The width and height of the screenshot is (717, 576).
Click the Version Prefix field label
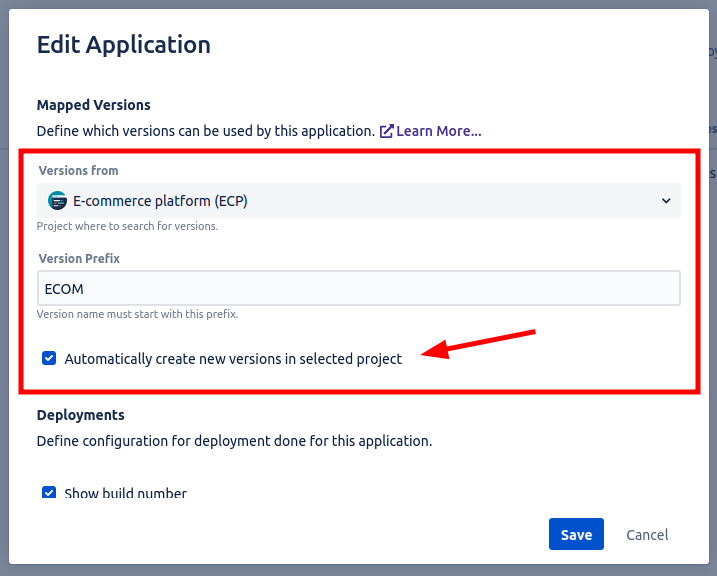(79, 258)
